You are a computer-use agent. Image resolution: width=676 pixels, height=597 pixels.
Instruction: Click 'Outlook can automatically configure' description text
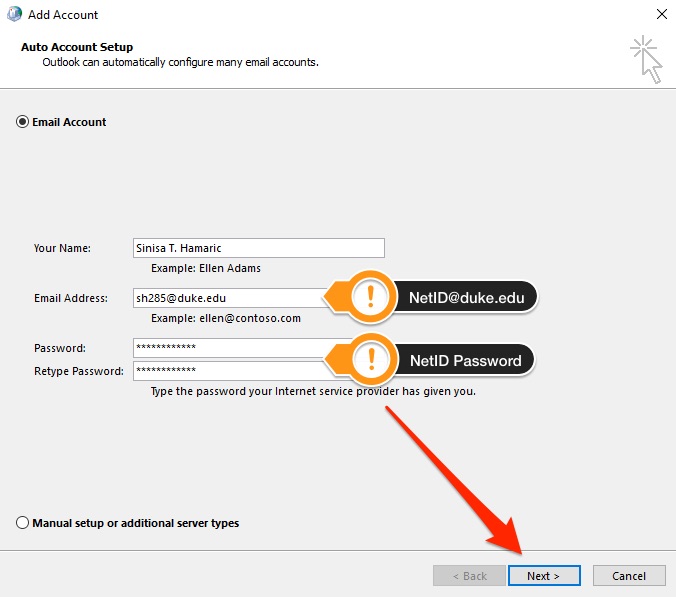pyautogui.click(x=180, y=63)
